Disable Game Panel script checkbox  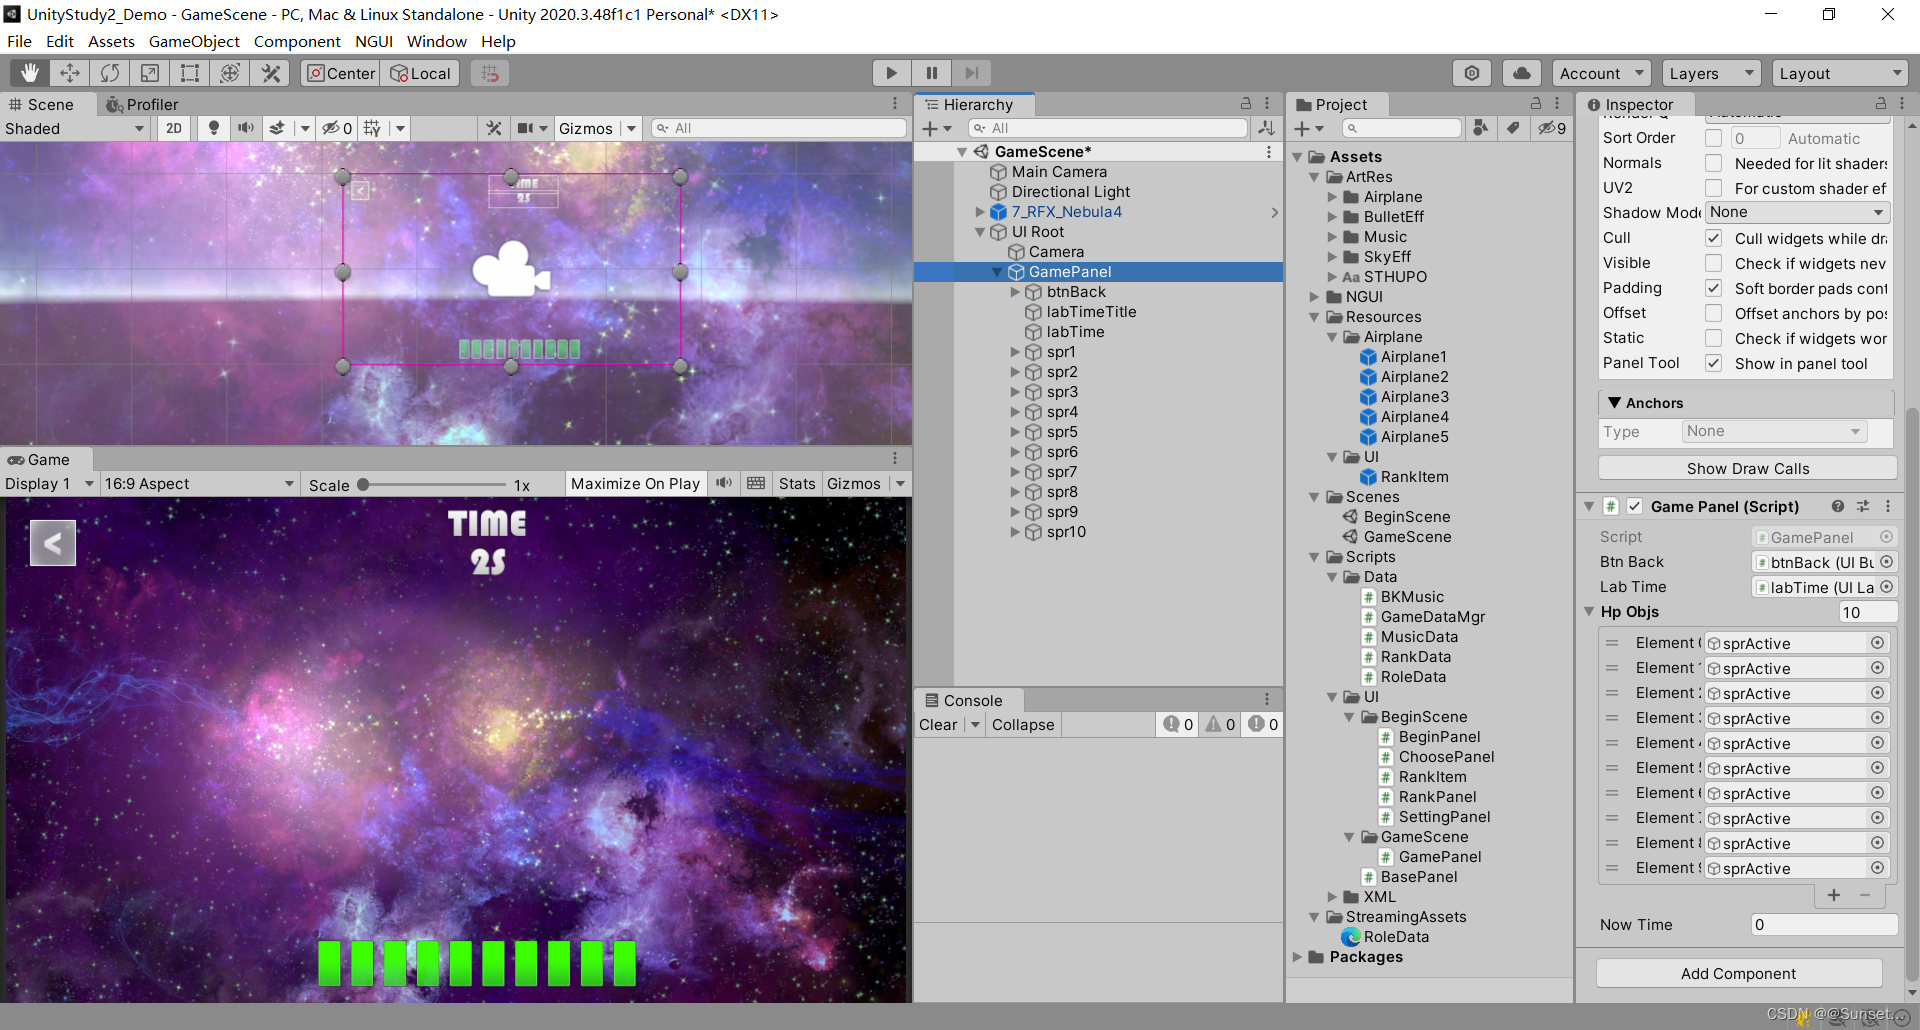pyautogui.click(x=1634, y=507)
